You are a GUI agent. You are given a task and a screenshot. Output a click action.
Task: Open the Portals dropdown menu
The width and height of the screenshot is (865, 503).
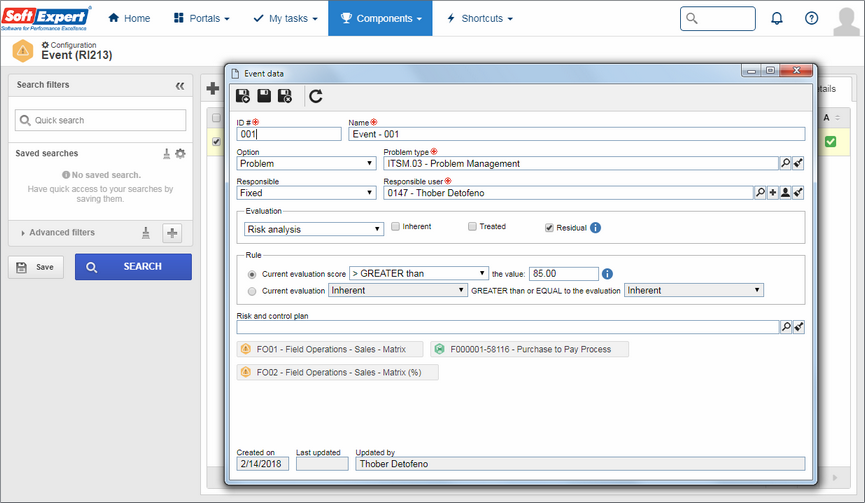tap(202, 18)
